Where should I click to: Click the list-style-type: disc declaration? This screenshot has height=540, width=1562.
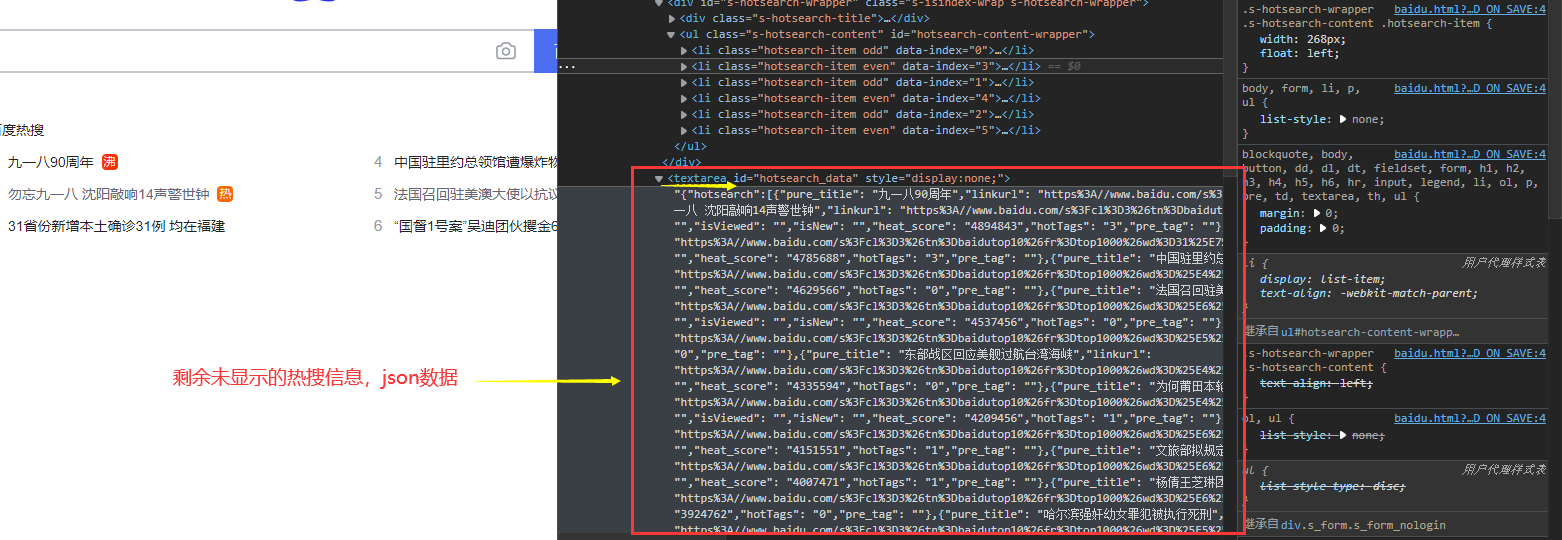click(x=1332, y=486)
